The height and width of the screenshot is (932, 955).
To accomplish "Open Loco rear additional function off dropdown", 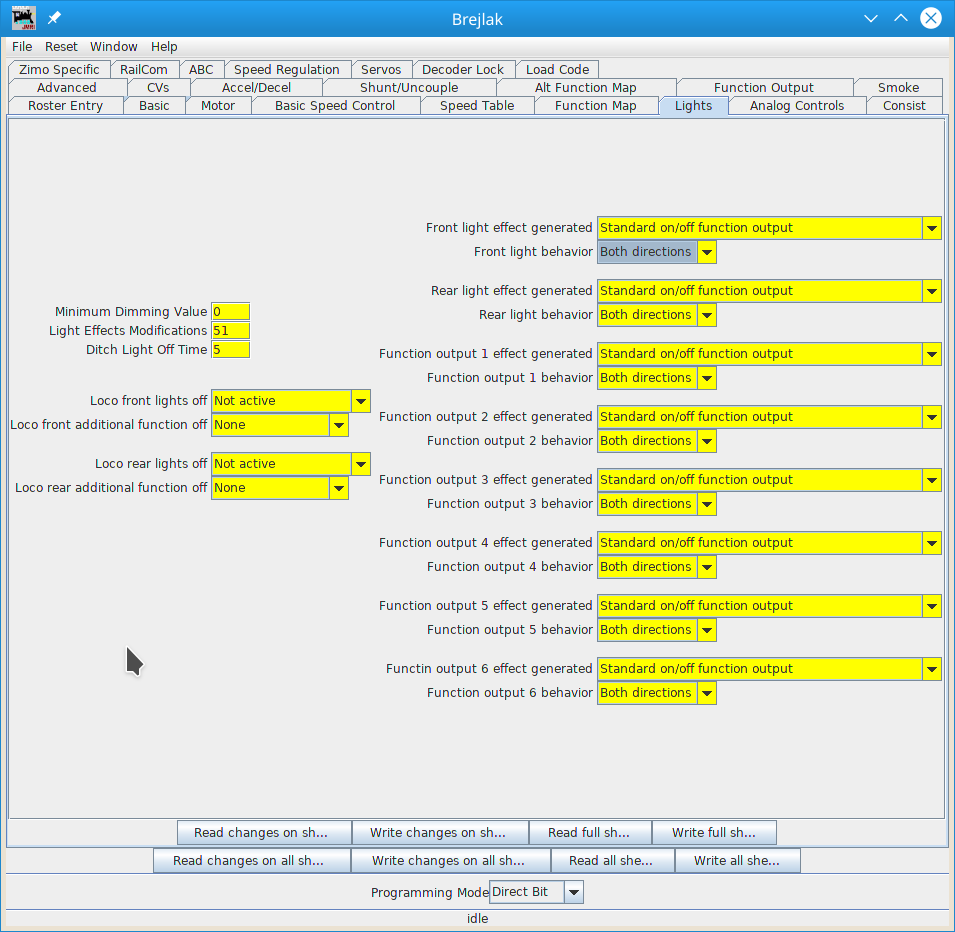I will pyautogui.click(x=279, y=488).
